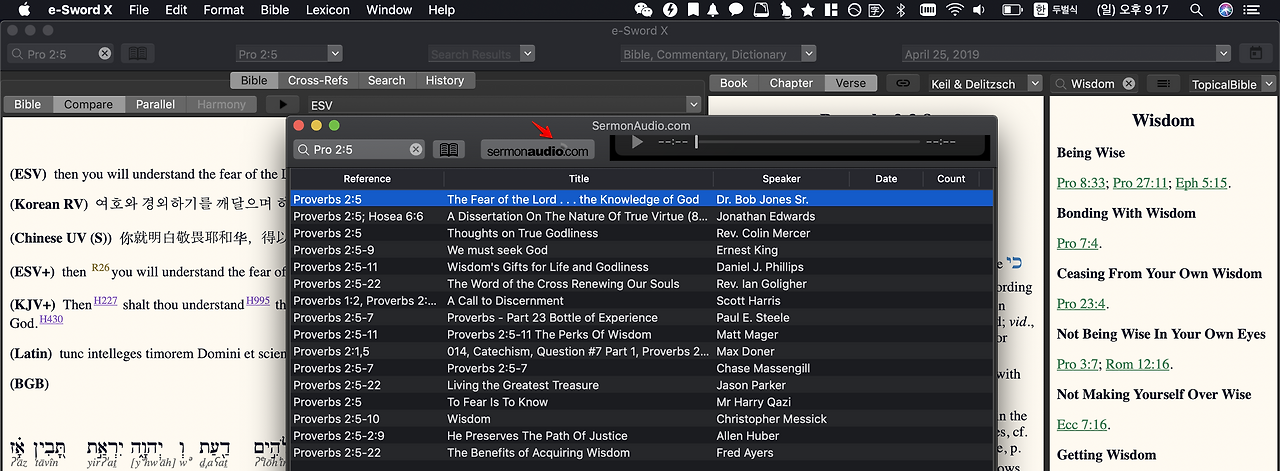Open the H227 Strong's number link
Screen dimensions: 1280x471
[105, 299]
